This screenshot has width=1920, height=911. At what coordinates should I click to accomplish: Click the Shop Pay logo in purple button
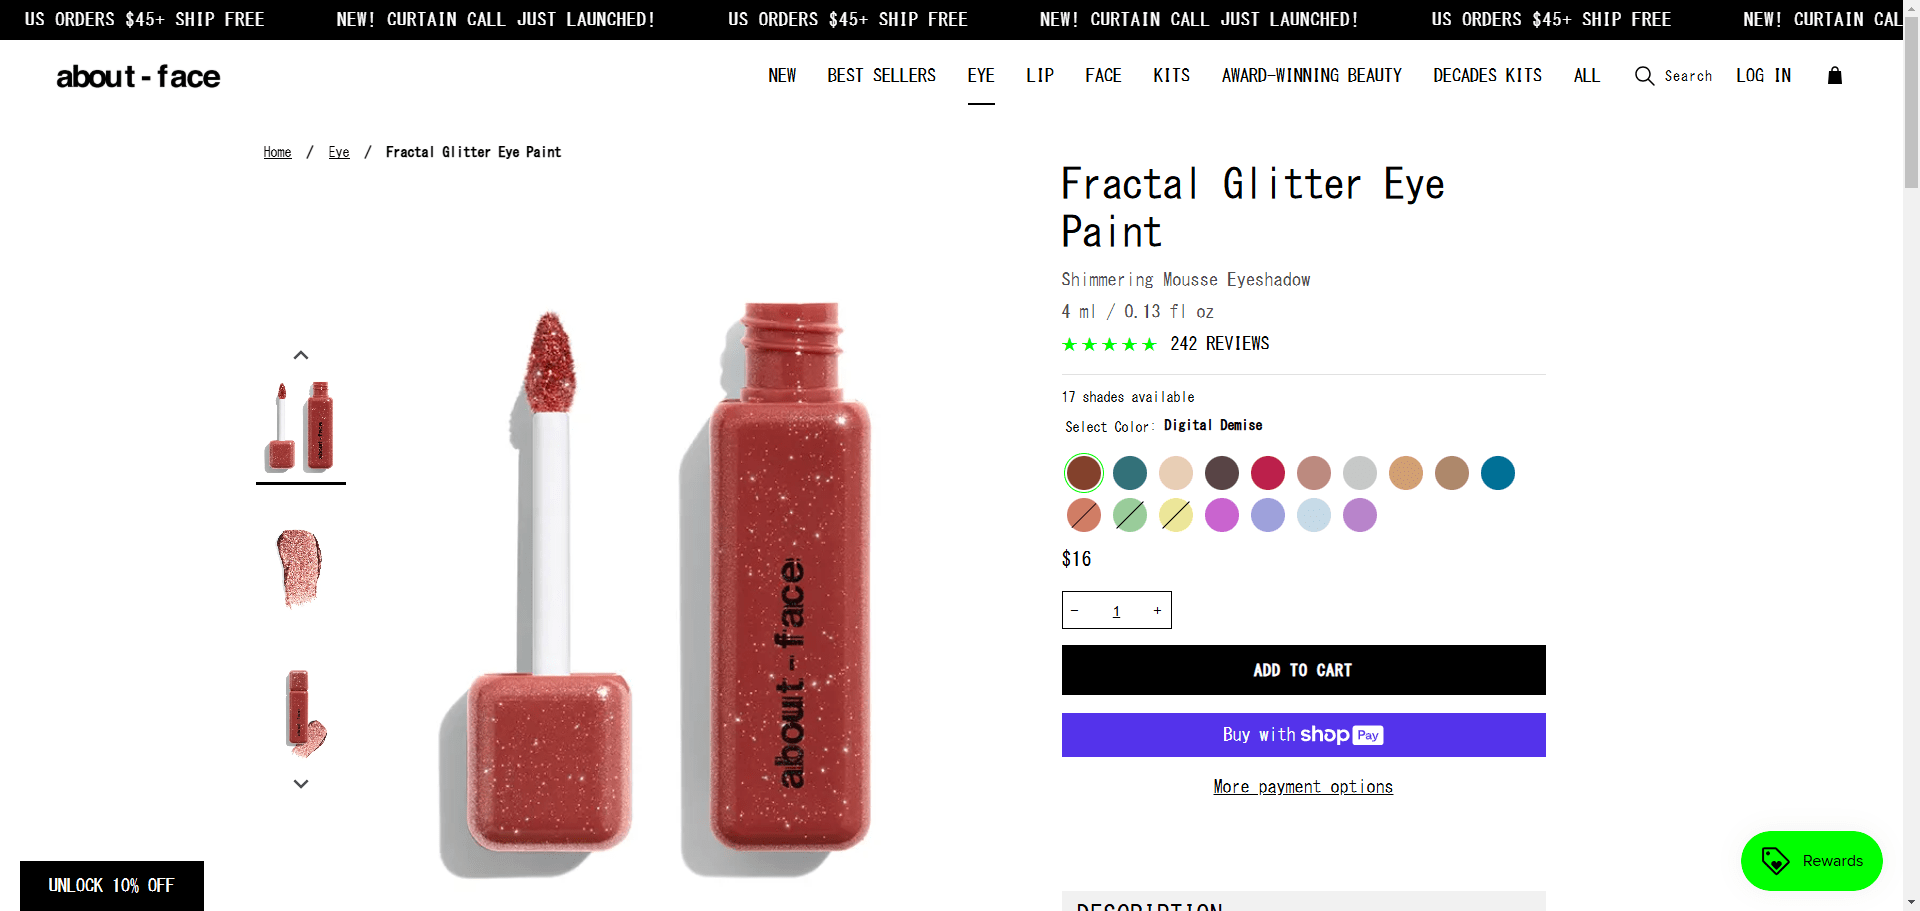tap(1344, 735)
